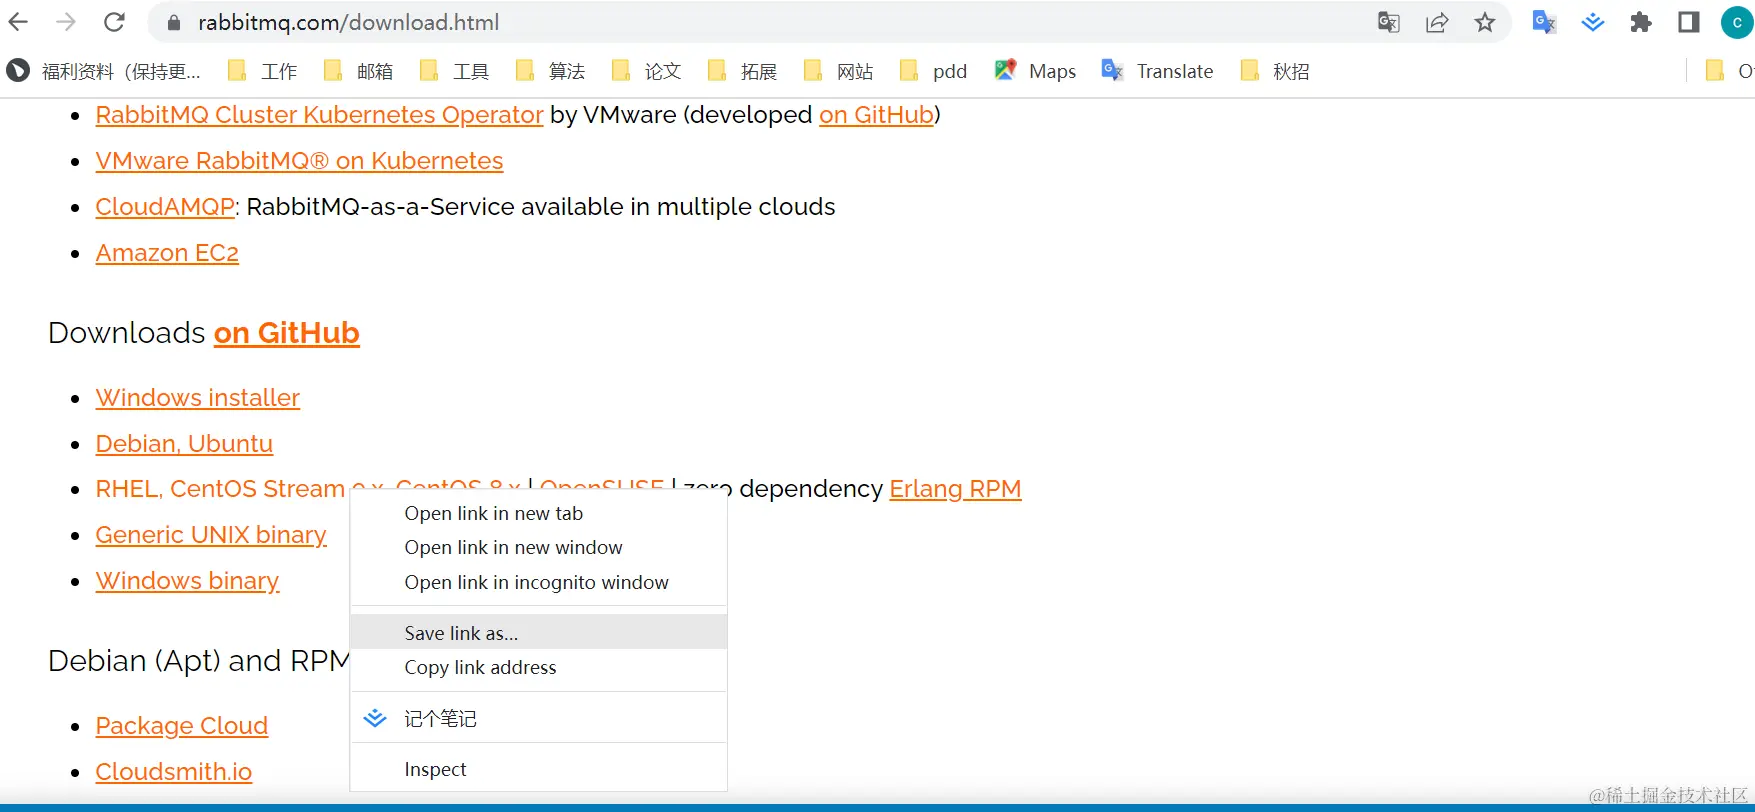This screenshot has width=1755, height=812.
Task: Open the pdd bookmark folder
Action: point(933,71)
